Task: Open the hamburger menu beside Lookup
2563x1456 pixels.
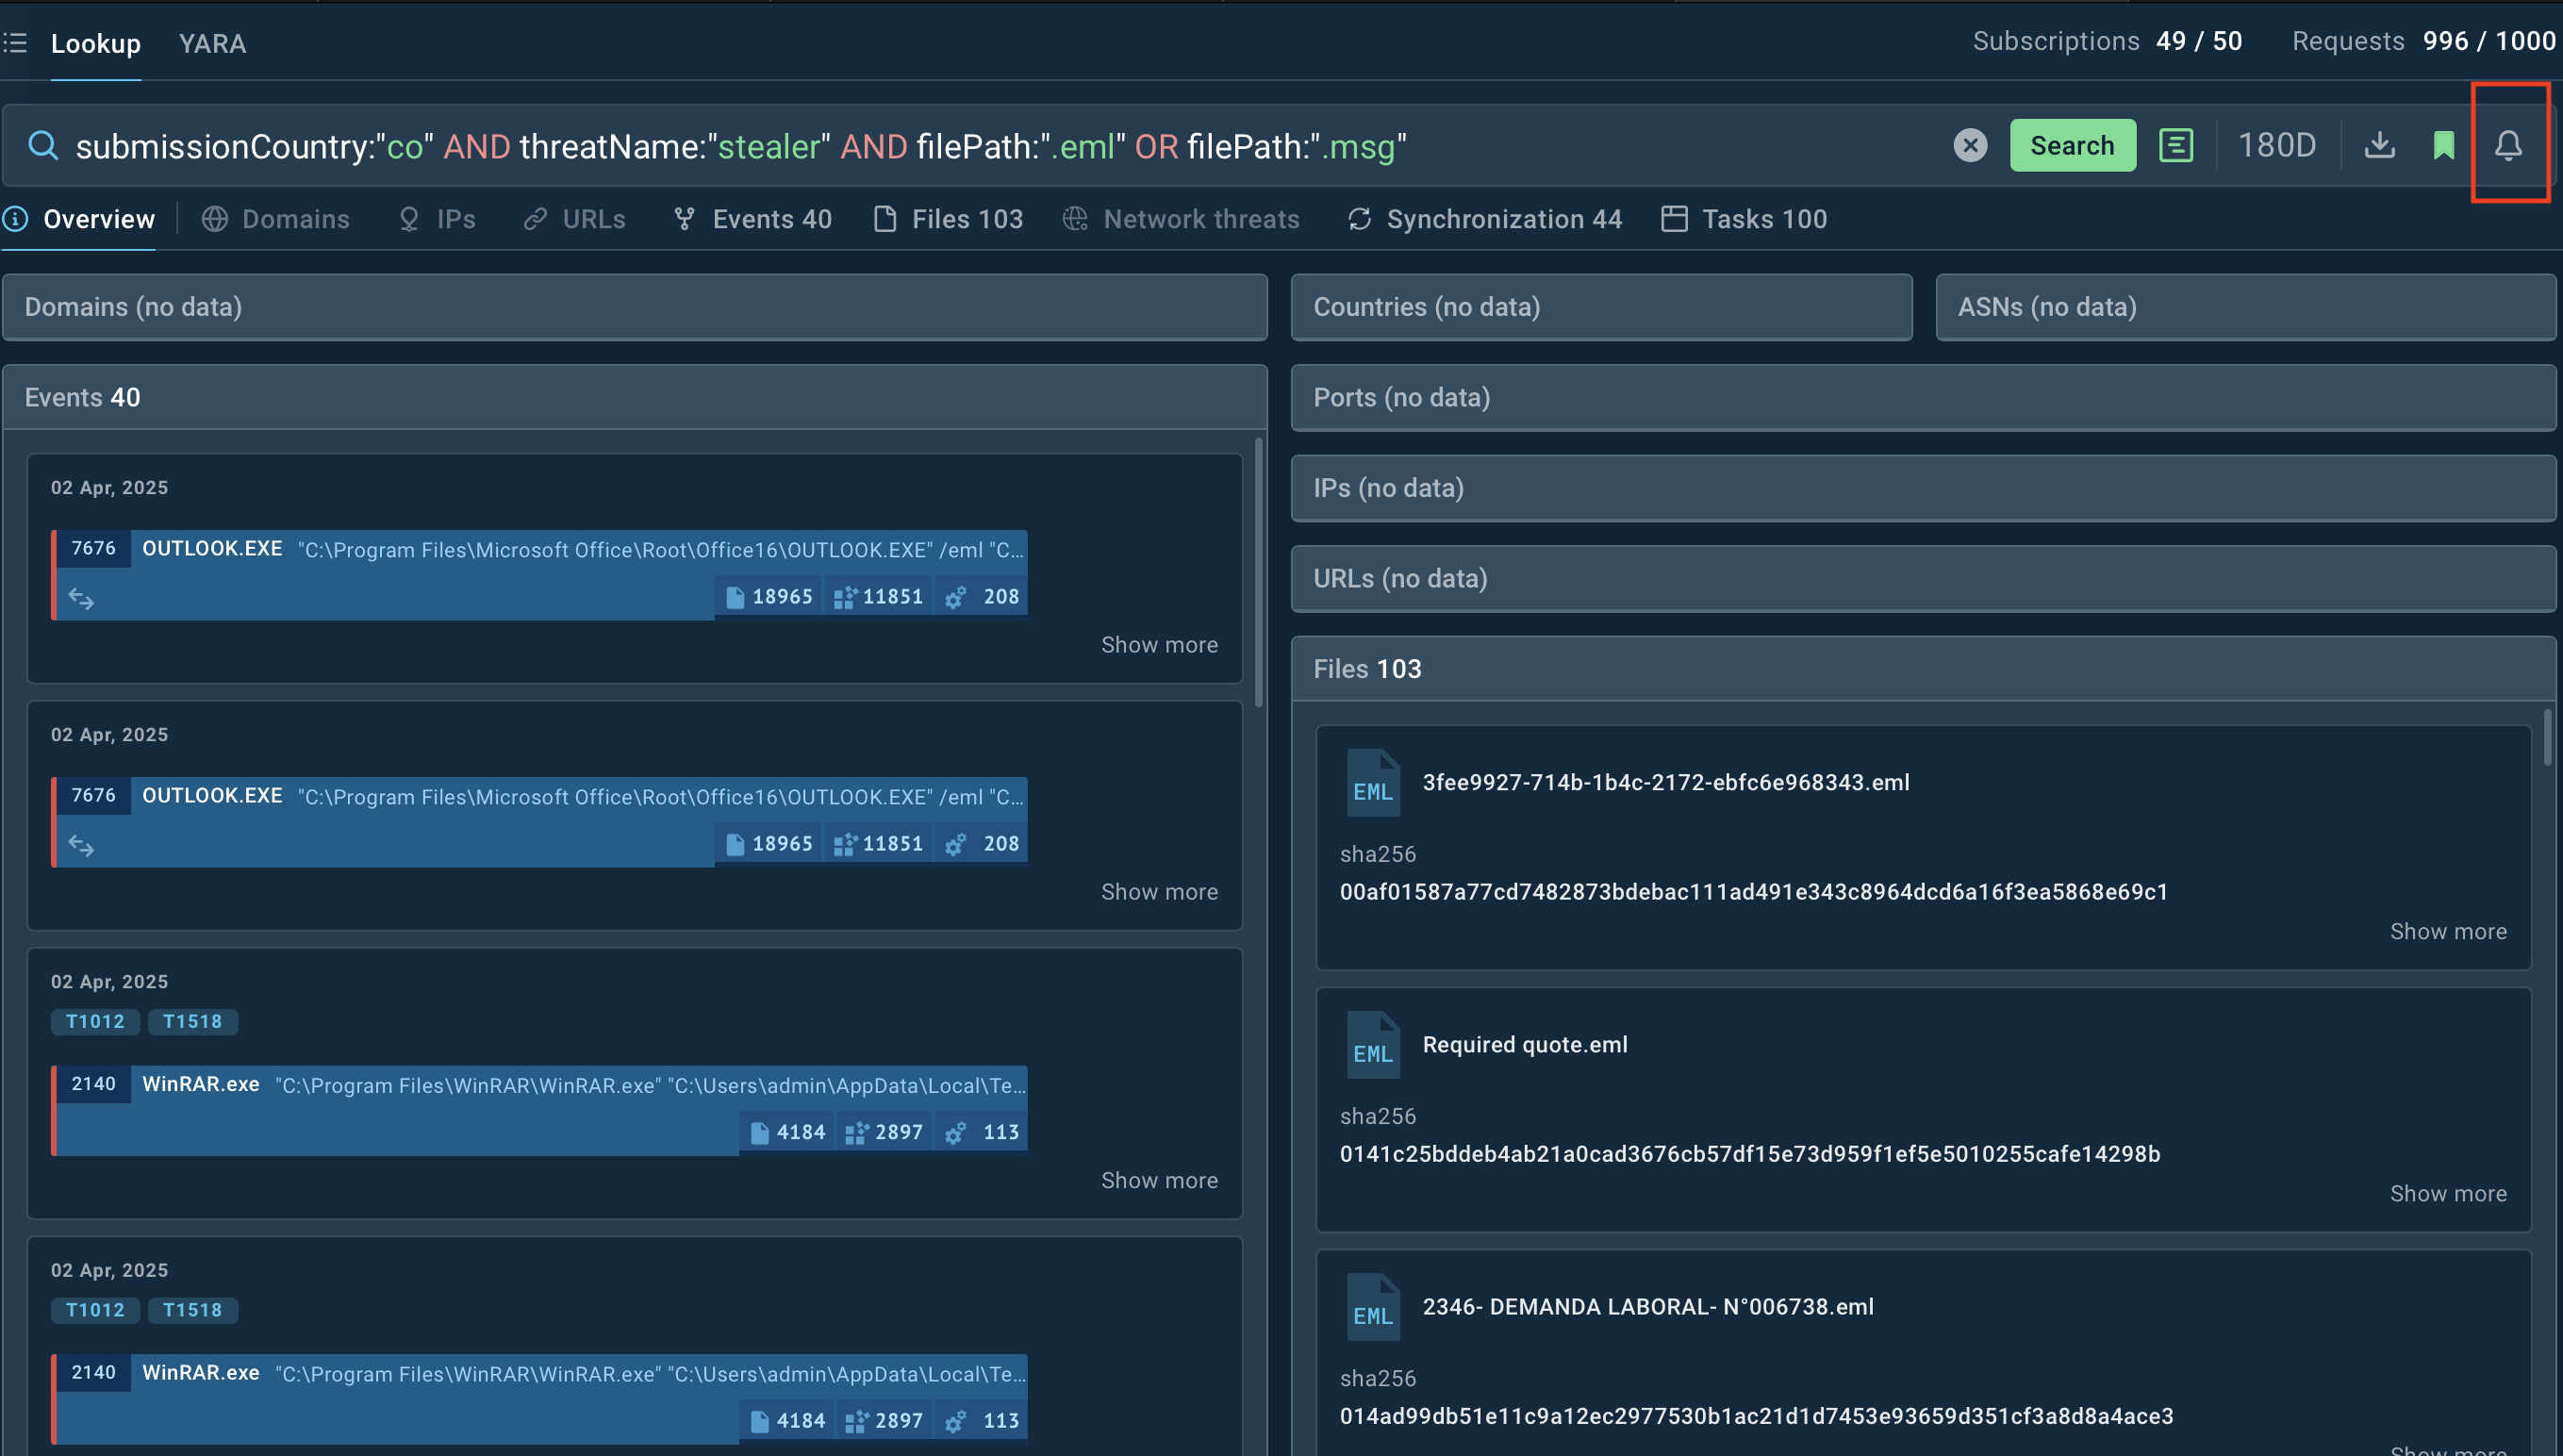Action: pos(14,43)
